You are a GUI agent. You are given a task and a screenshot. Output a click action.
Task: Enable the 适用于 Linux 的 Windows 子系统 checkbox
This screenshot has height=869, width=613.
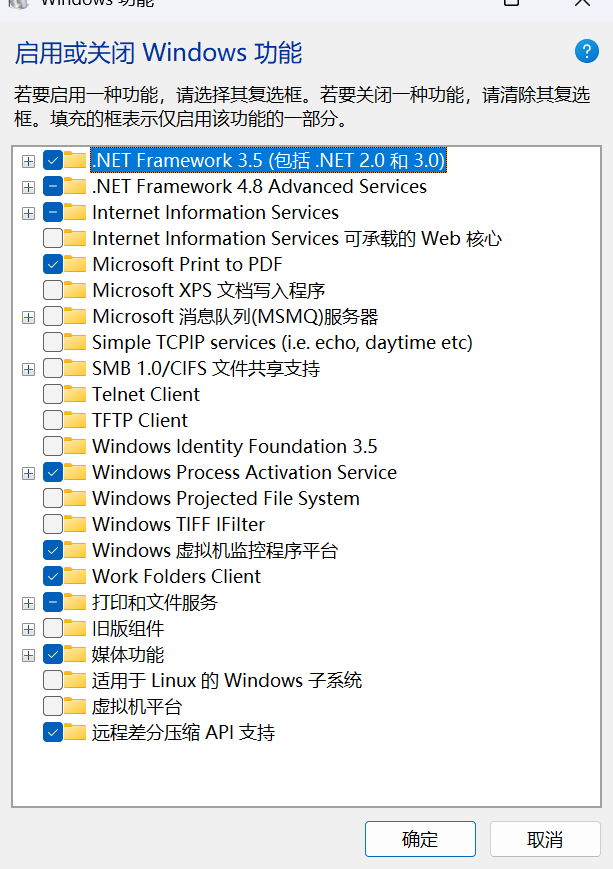click(52, 680)
